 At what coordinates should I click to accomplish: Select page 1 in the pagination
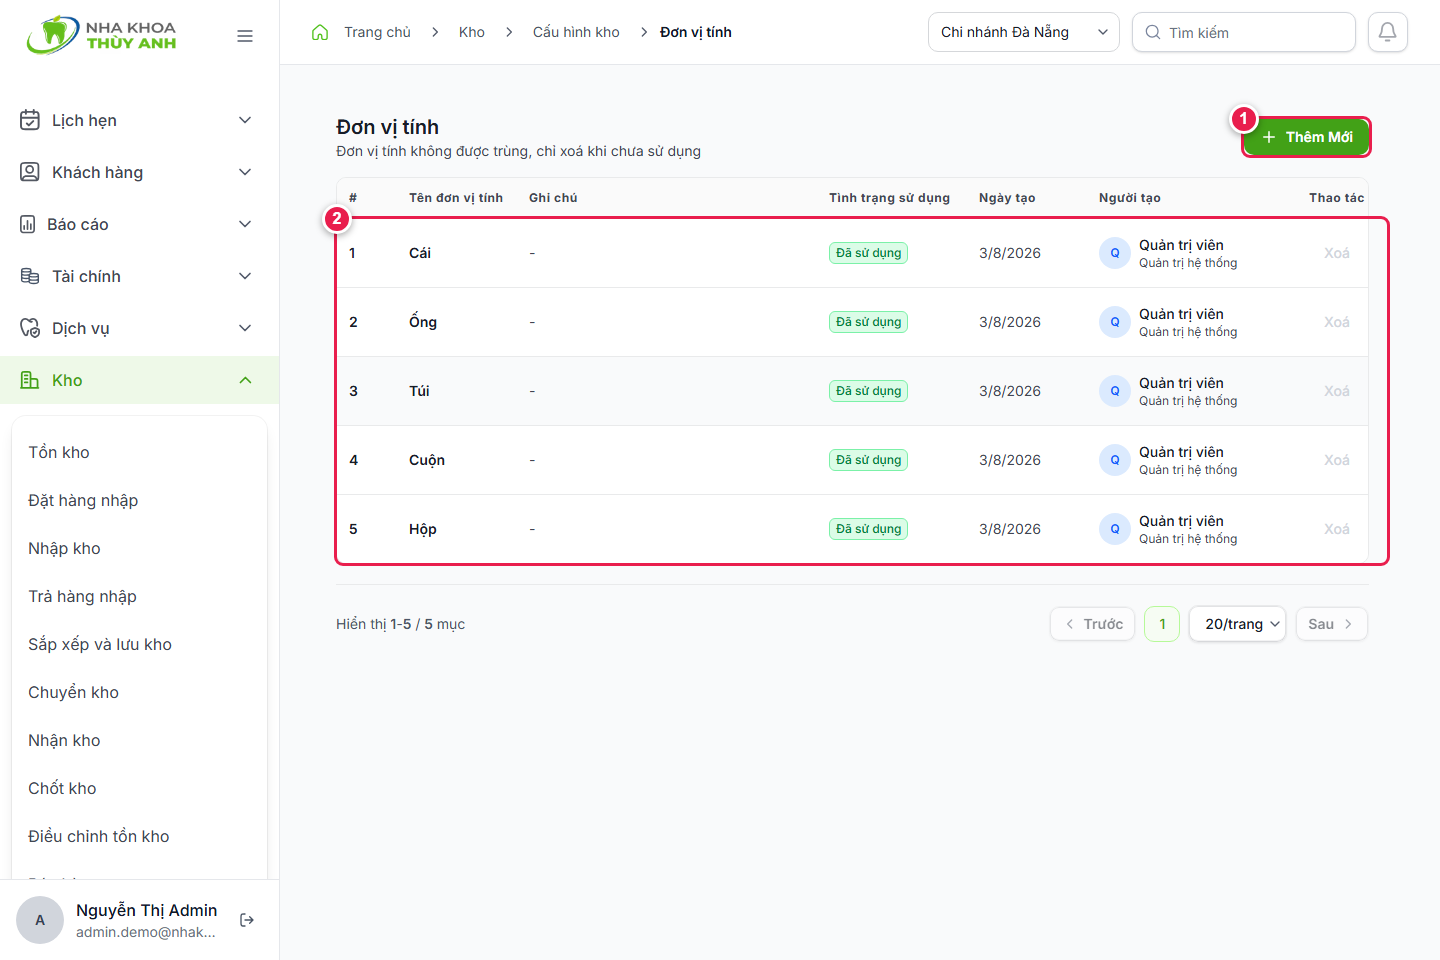(x=1162, y=624)
